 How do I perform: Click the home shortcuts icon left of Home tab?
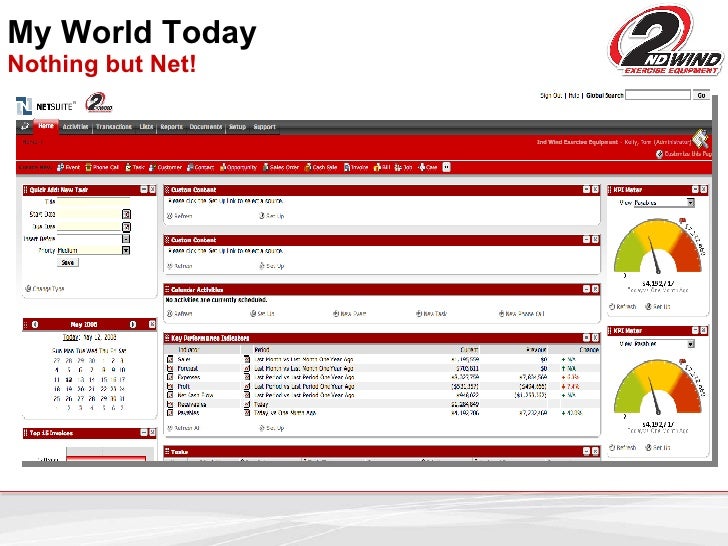25,126
